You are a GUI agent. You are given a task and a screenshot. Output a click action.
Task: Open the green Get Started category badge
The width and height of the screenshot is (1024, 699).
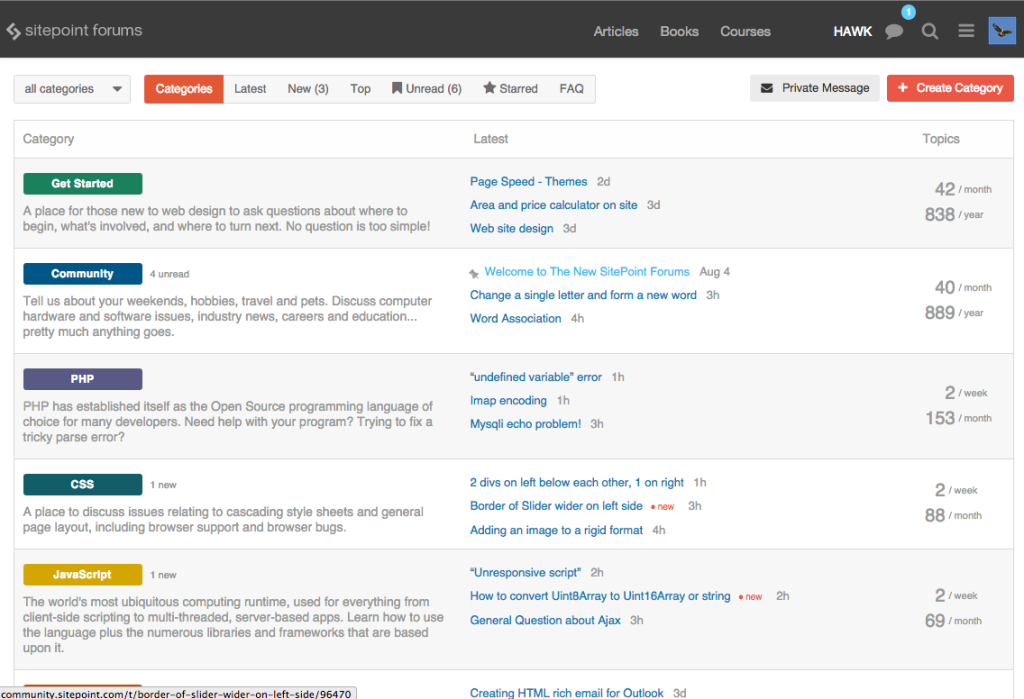(x=83, y=184)
